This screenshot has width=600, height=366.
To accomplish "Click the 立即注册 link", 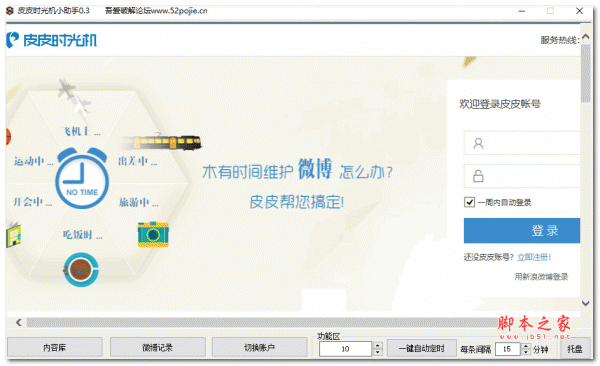I will (534, 257).
